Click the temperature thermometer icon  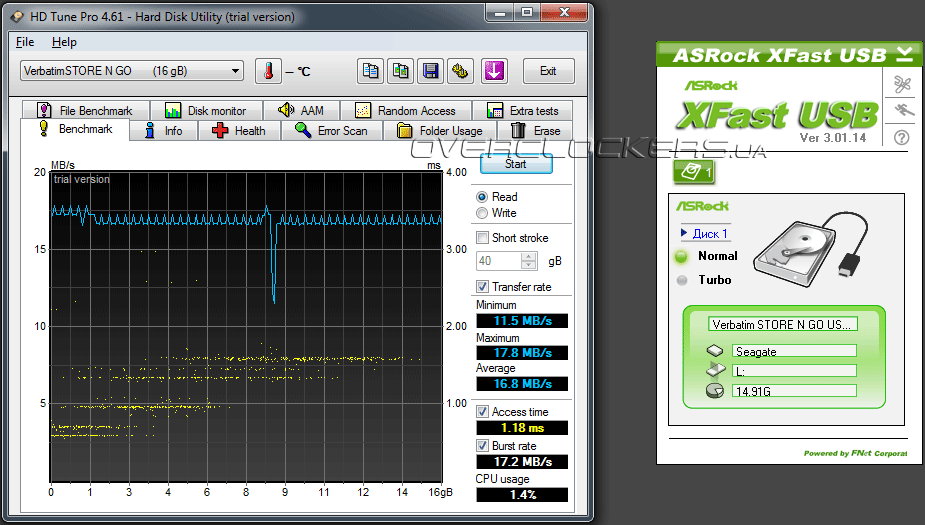pyautogui.click(x=268, y=71)
